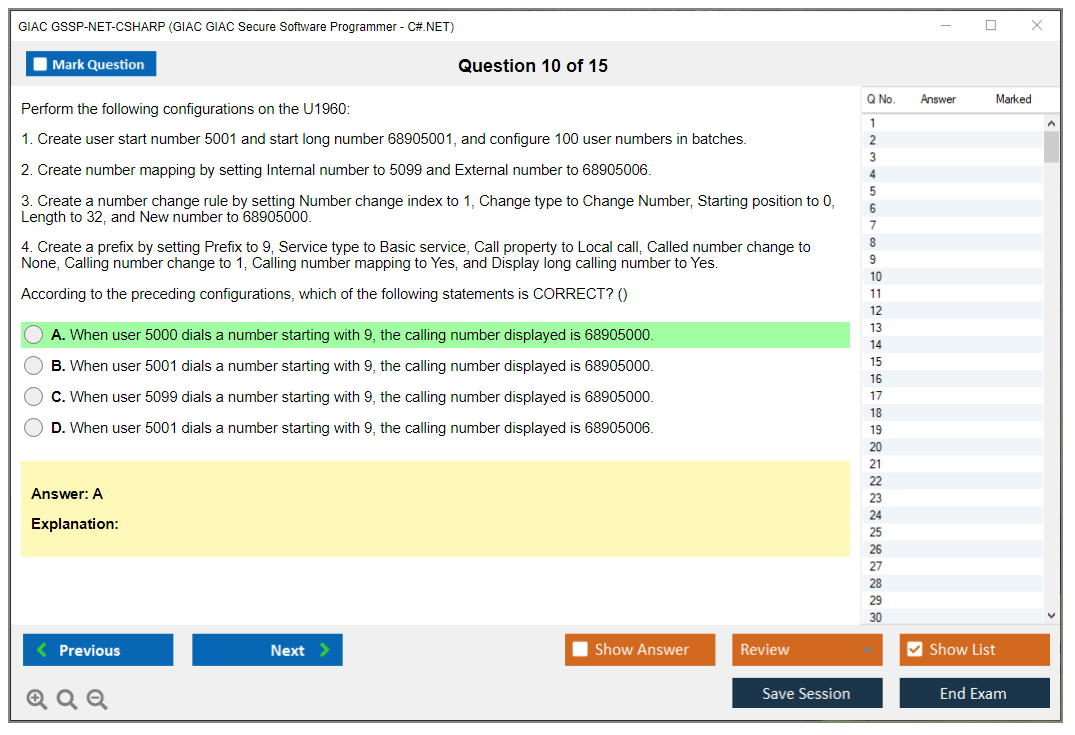This screenshot has width=1075, height=735.
Task: Click the zoom reset magnifier icon
Action: [67, 699]
